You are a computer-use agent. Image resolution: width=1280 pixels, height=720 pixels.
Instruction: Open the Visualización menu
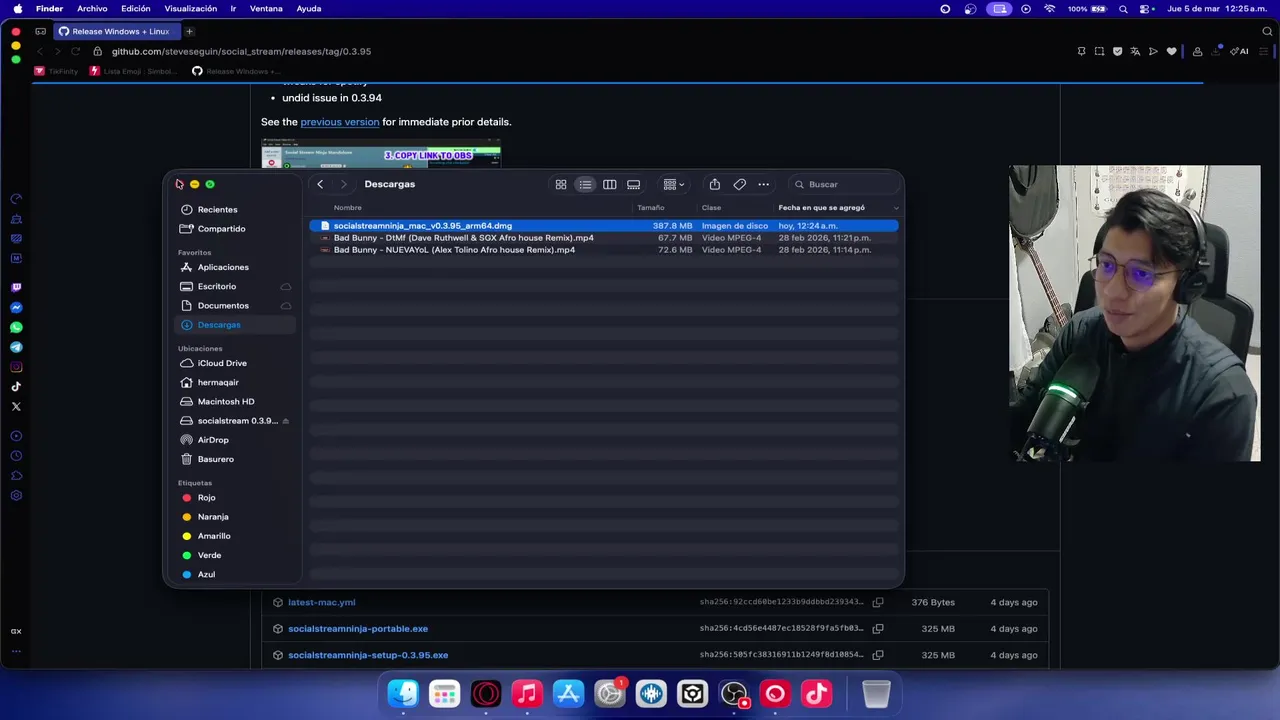(x=190, y=9)
